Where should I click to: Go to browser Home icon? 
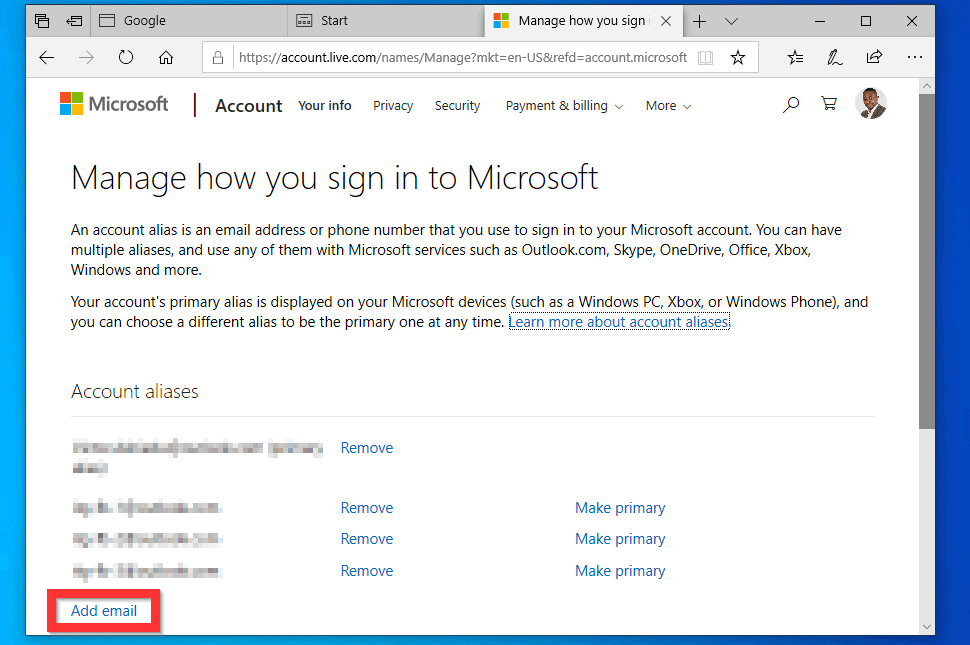166,58
